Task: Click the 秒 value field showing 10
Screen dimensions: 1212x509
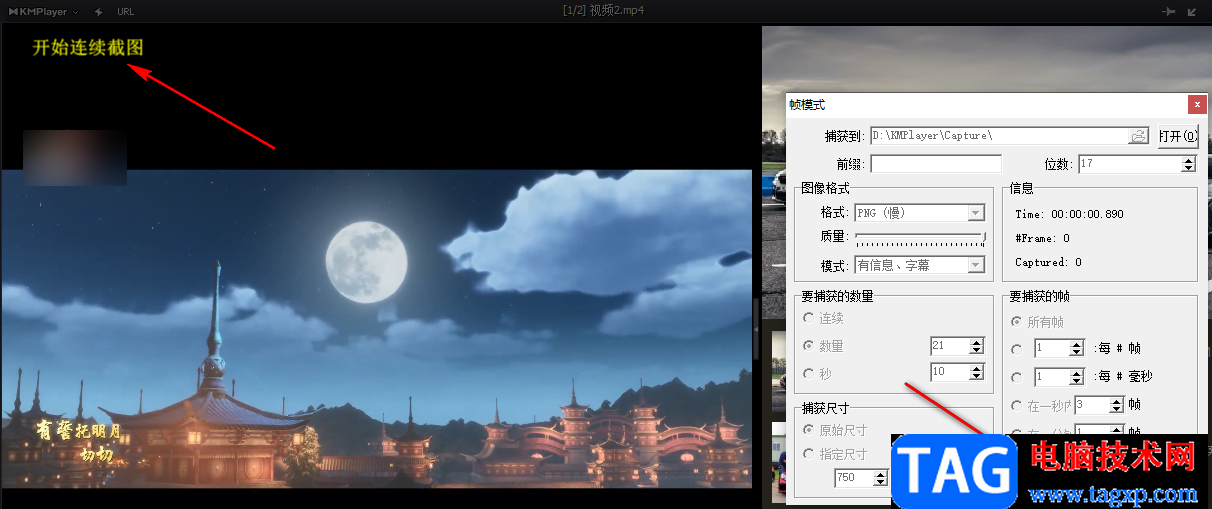Action: [x=949, y=373]
